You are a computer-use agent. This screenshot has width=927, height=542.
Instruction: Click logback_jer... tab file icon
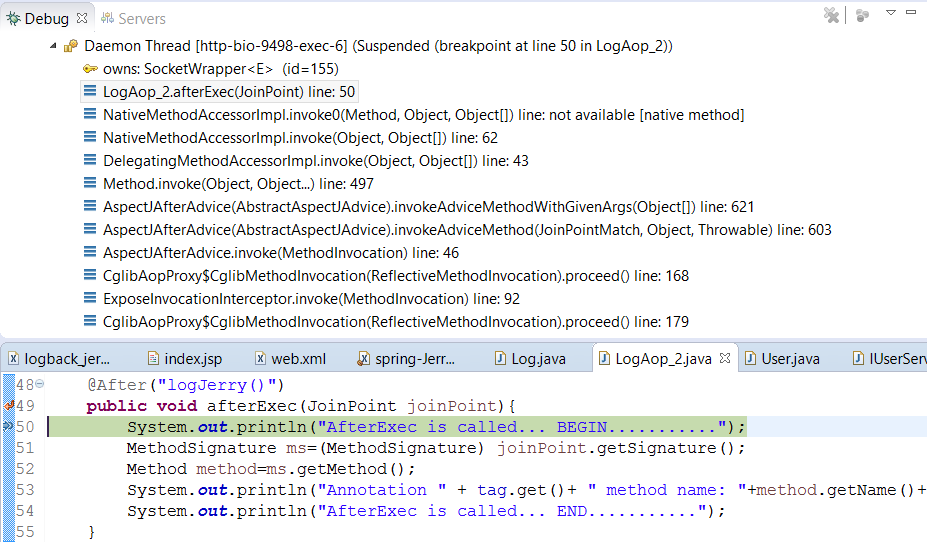pyautogui.click(x=13, y=358)
